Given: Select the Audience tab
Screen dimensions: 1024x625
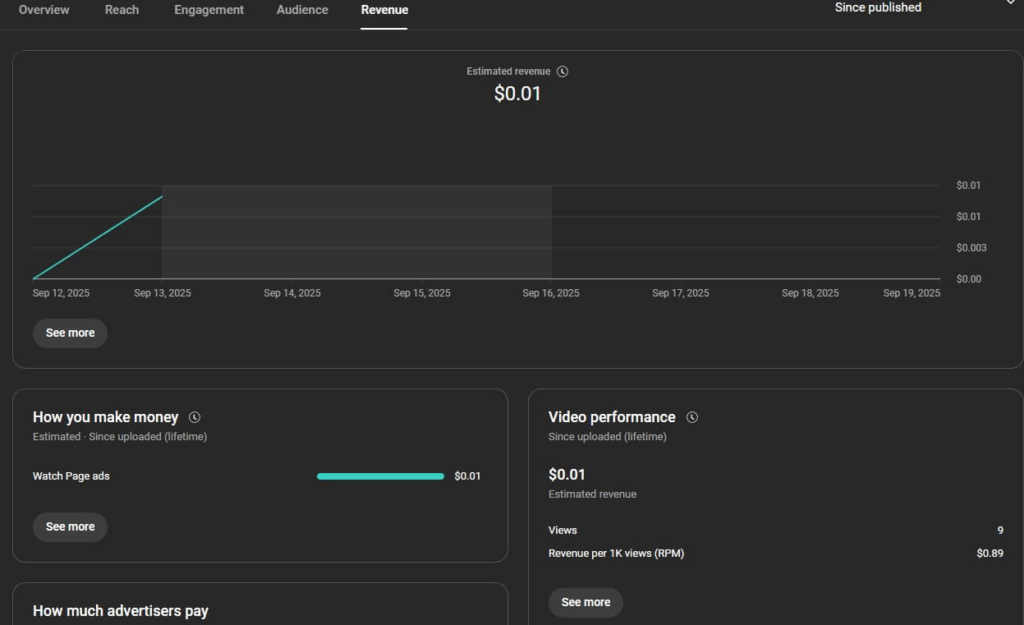Looking at the screenshot, I should [302, 10].
